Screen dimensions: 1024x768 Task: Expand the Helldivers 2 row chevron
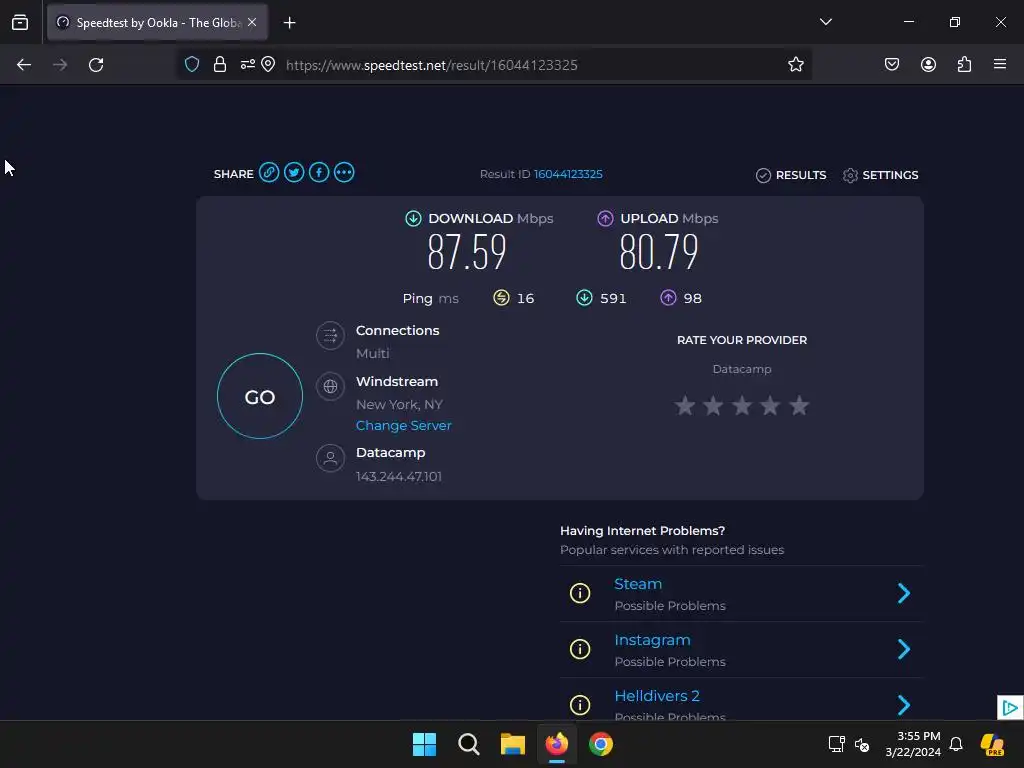904,705
